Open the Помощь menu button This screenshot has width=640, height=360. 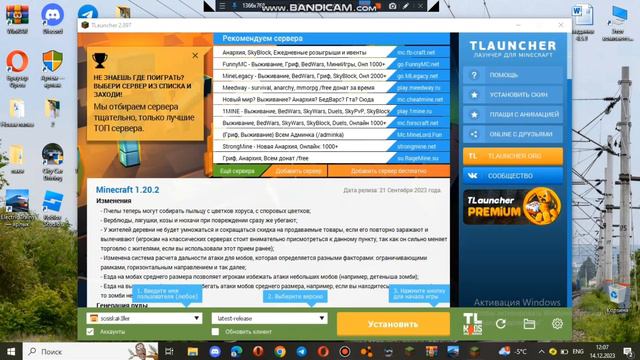coord(513,75)
